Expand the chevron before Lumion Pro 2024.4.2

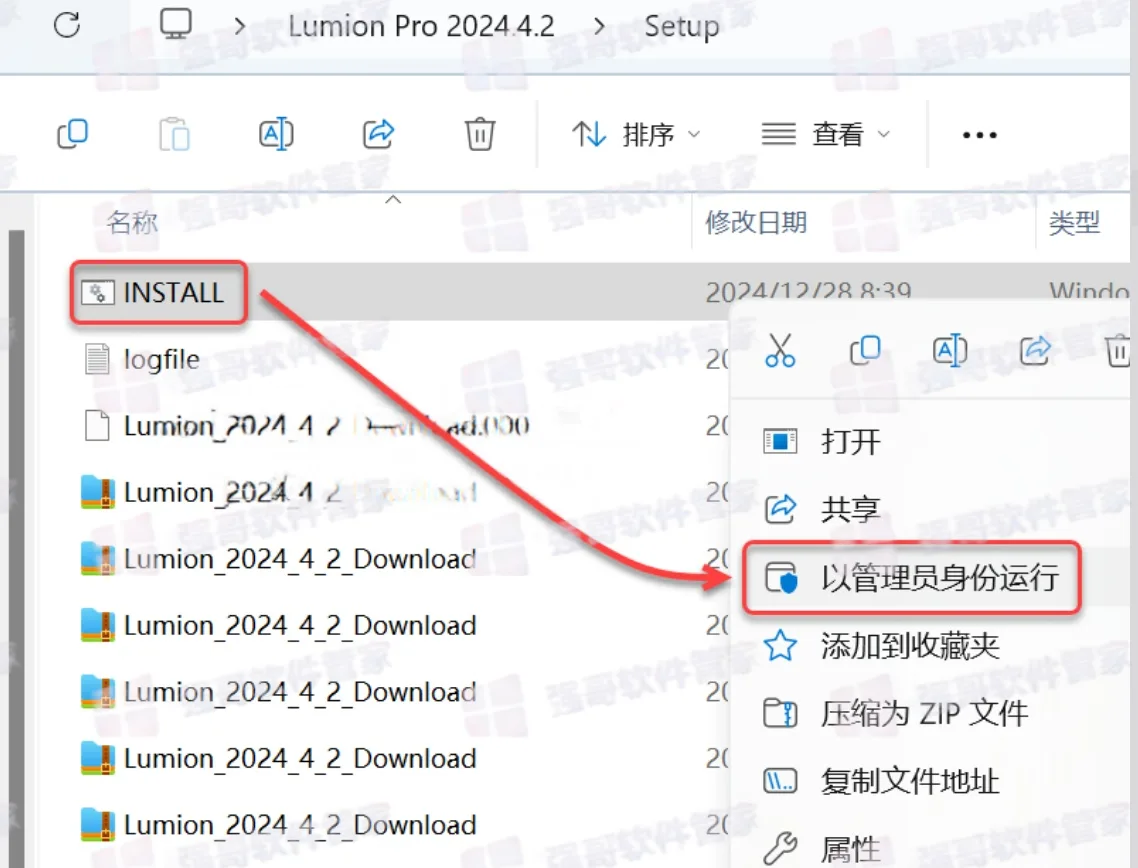(x=240, y=27)
